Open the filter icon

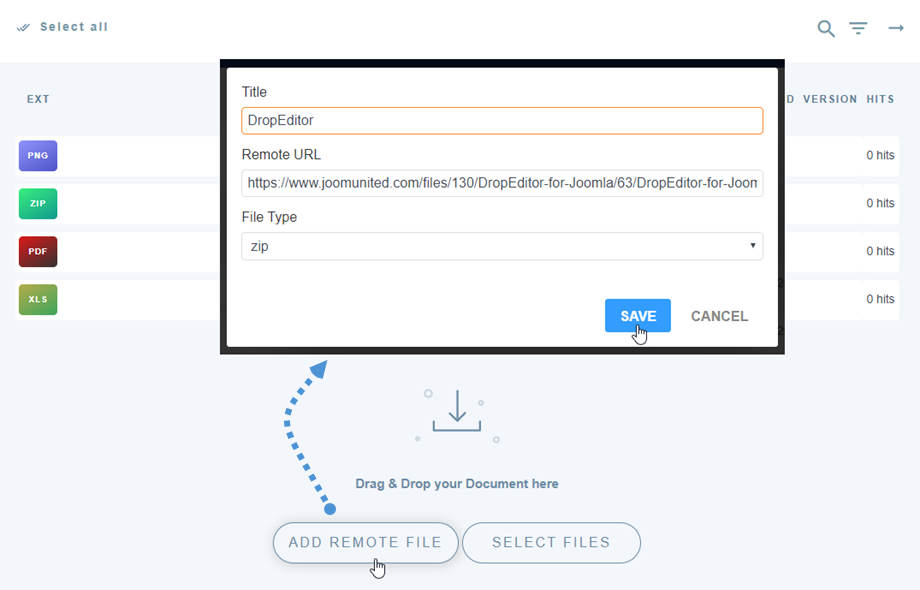pyautogui.click(x=858, y=29)
